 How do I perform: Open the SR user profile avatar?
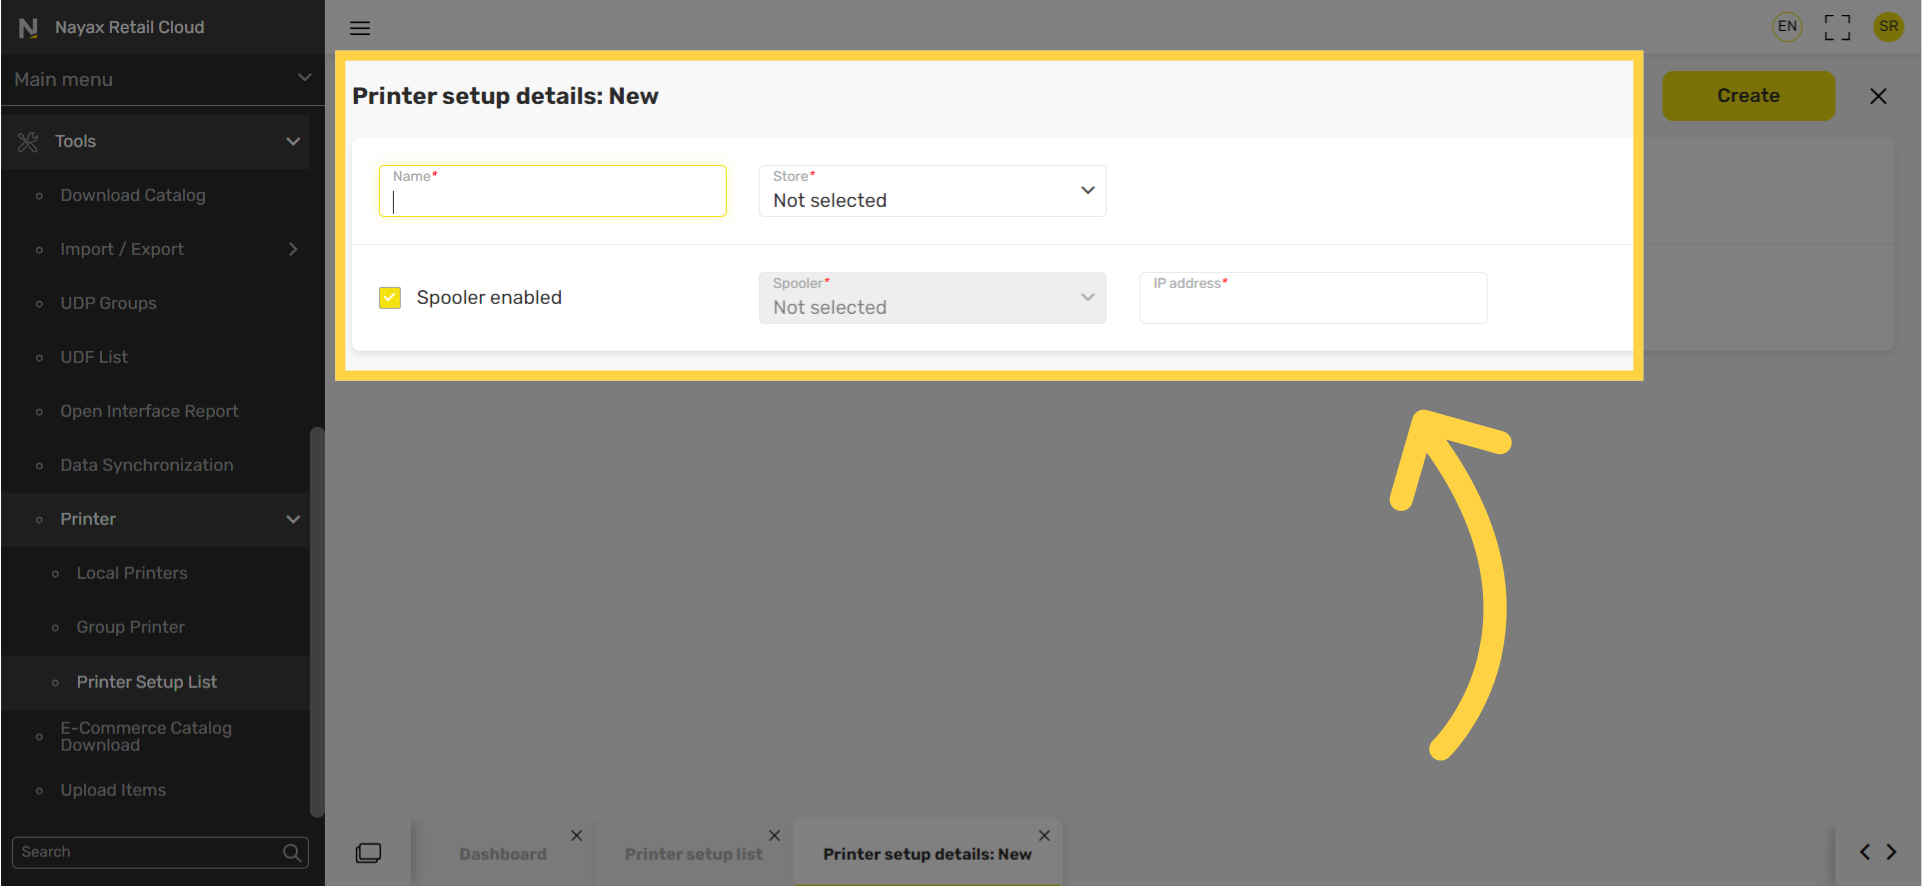point(1888,27)
